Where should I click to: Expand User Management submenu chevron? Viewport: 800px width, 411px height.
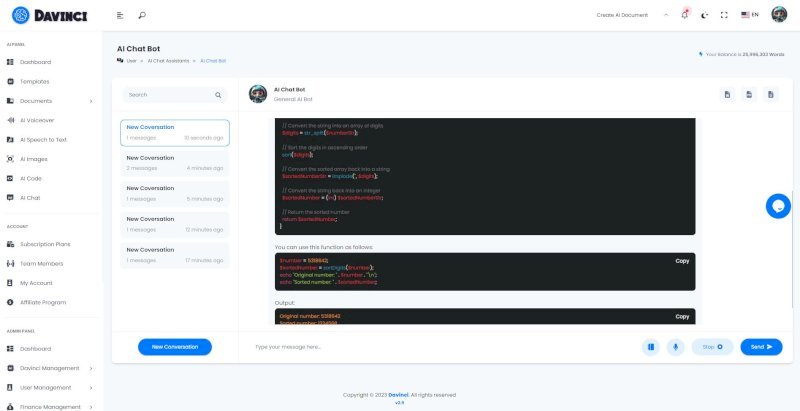point(91,388)
